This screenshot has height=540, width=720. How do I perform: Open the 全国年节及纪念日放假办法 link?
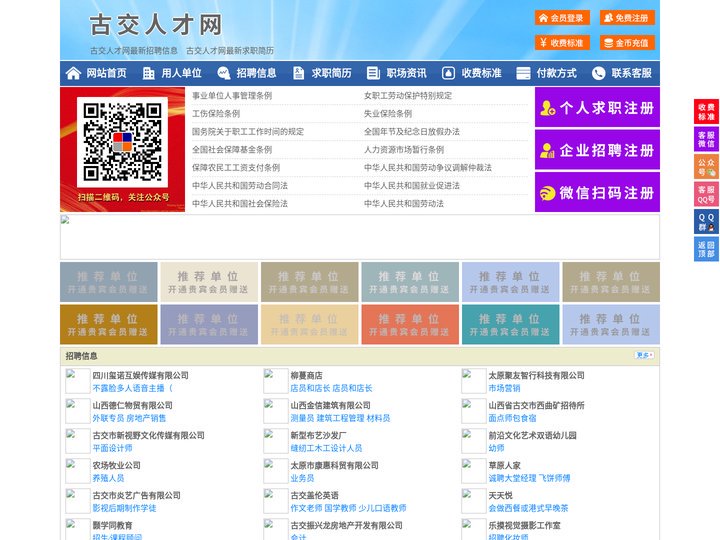(x=412, y=131)
